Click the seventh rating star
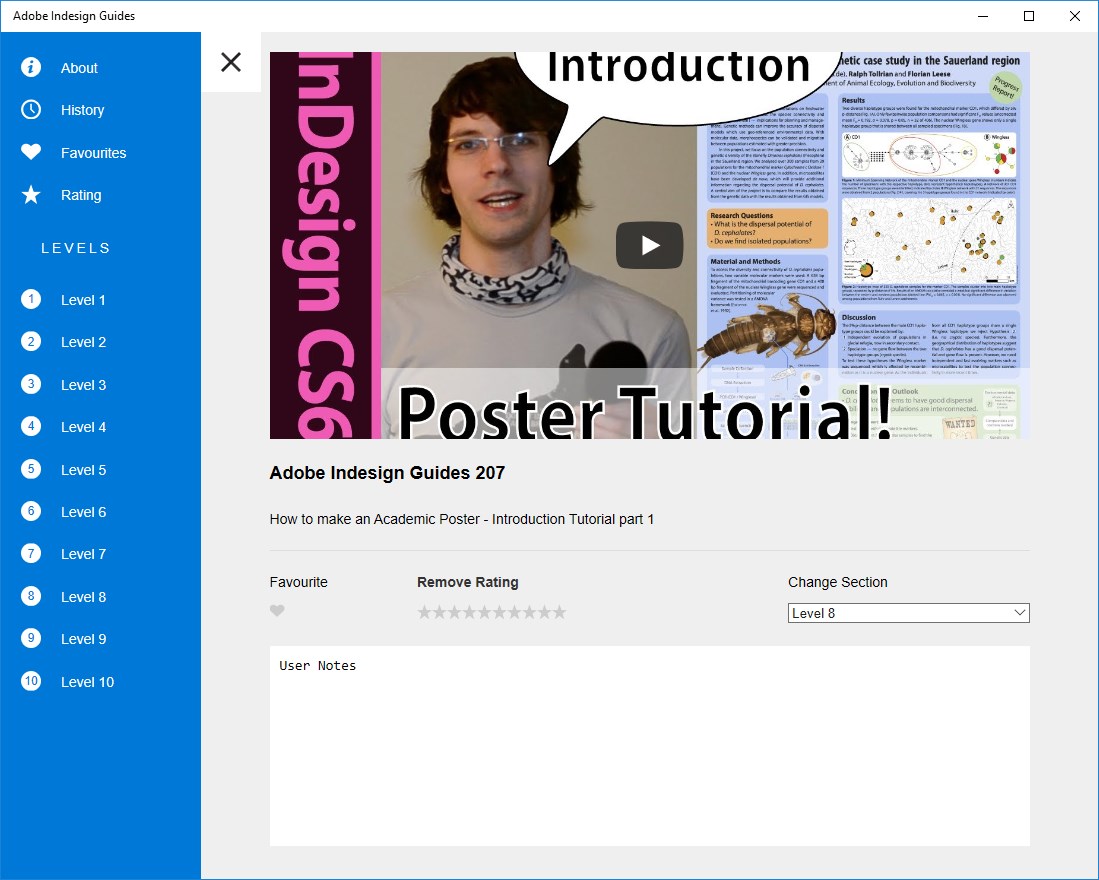Image resolution: width=1099 pixels, height=880 pixels. (x=514, y=612)
